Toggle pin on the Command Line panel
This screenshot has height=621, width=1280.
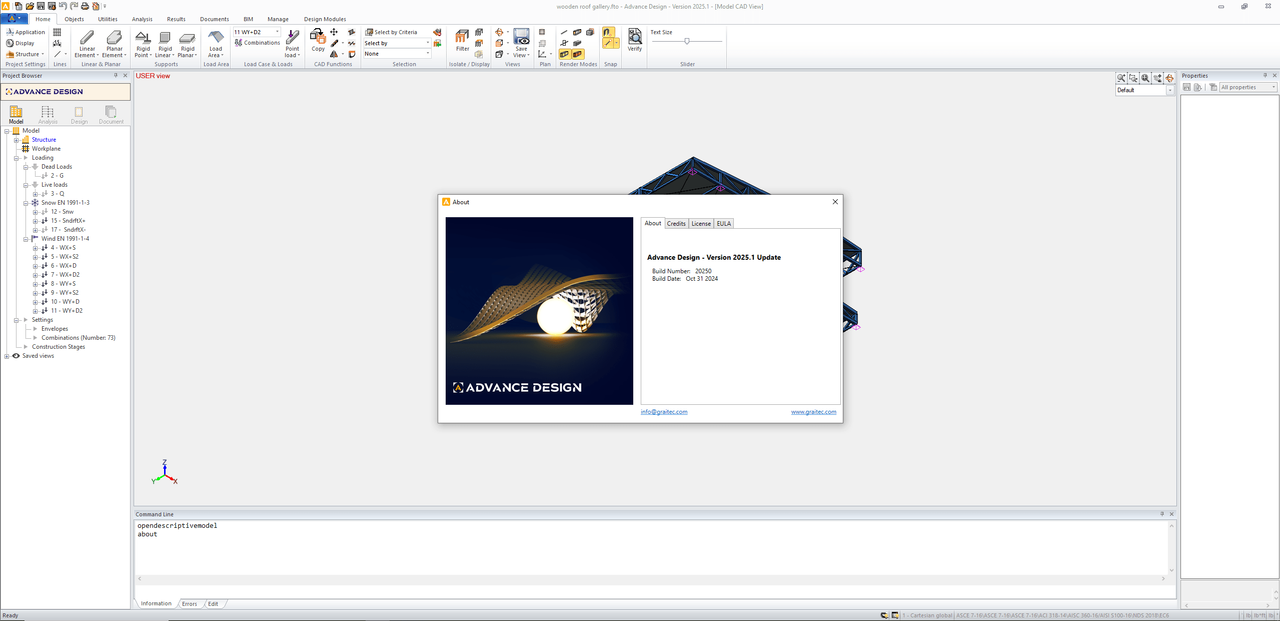coord(1162,513)
